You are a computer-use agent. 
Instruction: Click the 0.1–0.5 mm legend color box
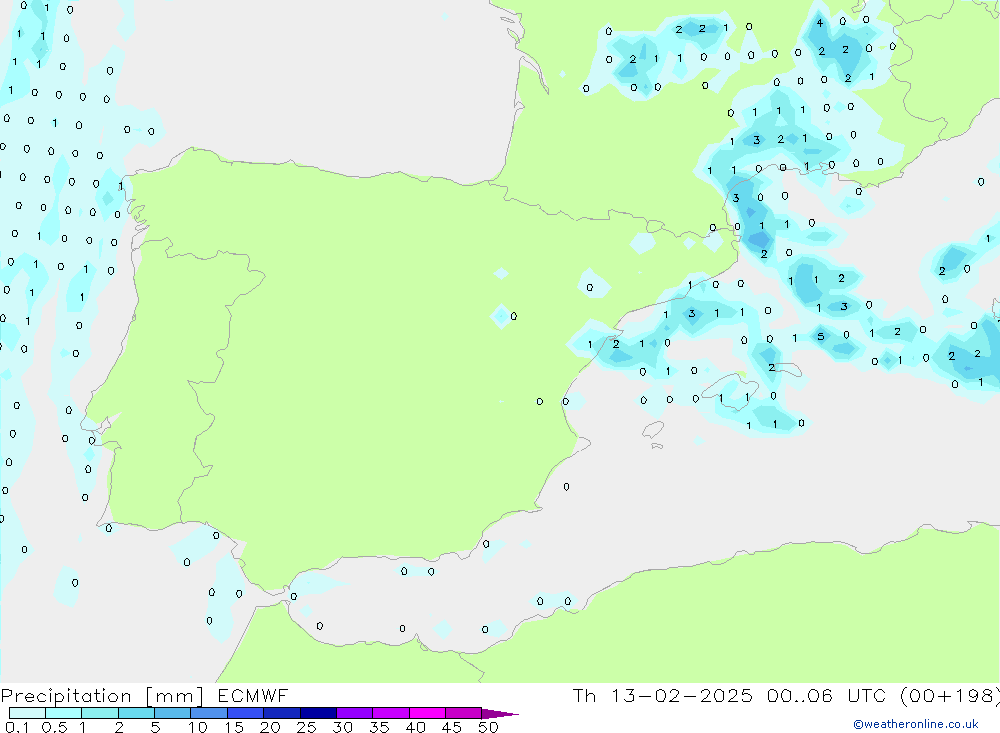[27, 713]
